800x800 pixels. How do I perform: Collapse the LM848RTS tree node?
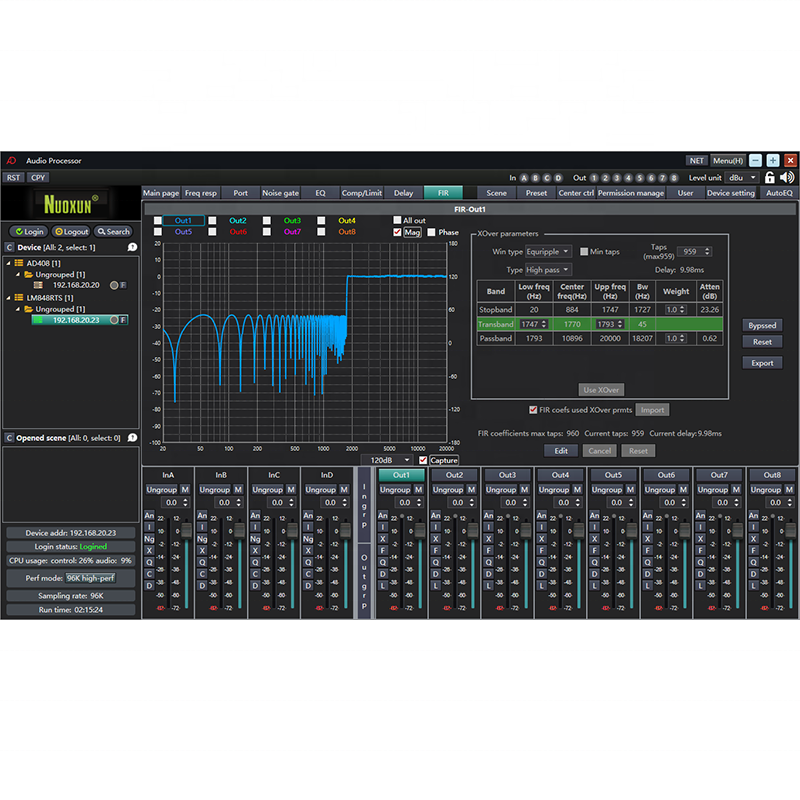9,297
